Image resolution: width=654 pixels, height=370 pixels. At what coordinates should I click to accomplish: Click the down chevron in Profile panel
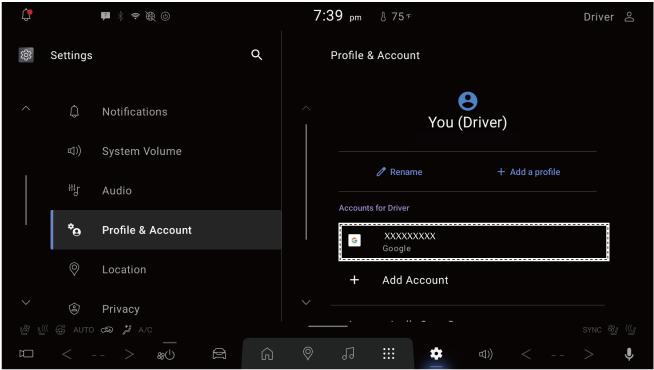306,302
